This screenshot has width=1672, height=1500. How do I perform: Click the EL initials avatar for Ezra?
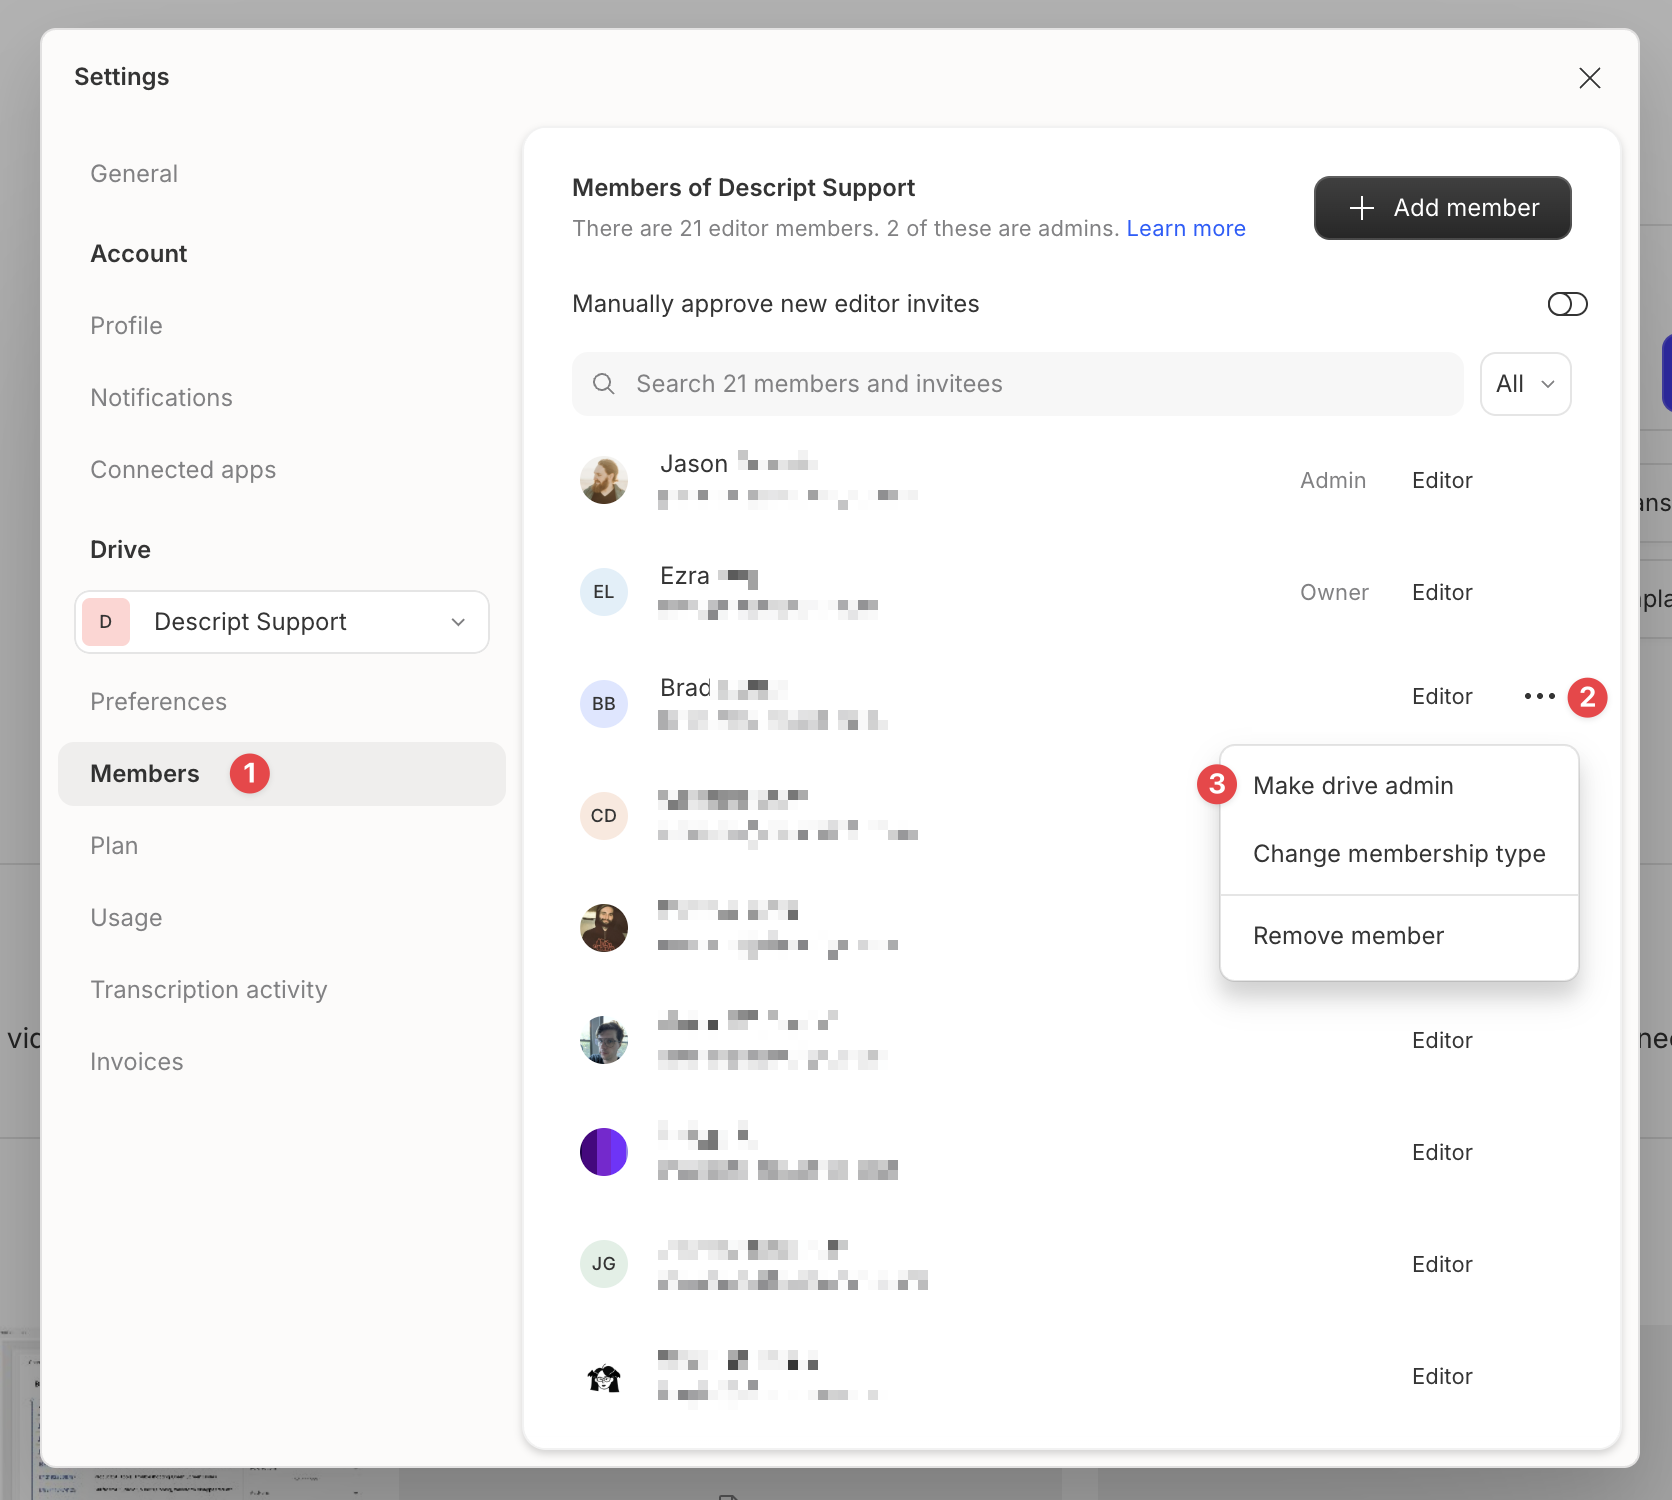pyautogui.click(x=604, y=592)
